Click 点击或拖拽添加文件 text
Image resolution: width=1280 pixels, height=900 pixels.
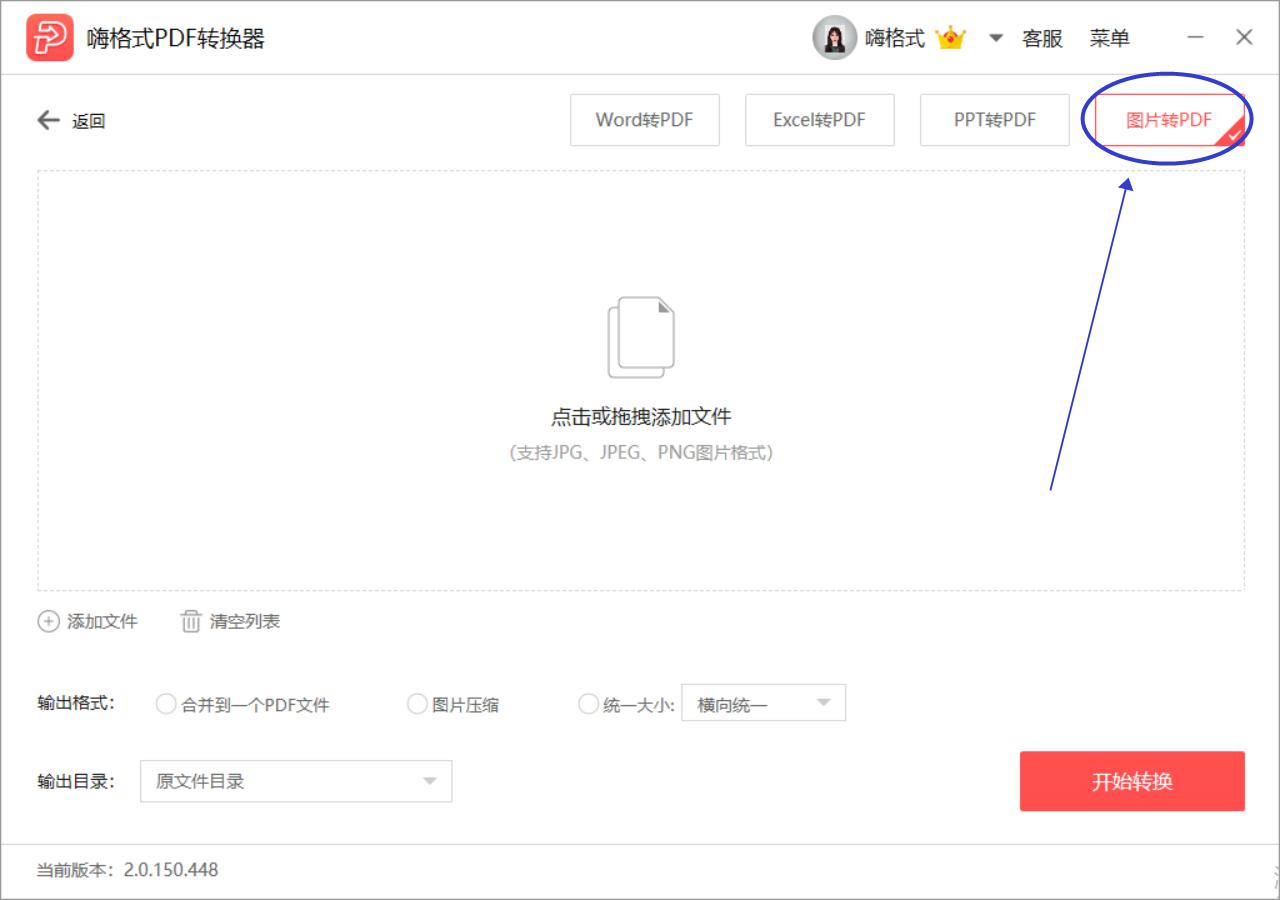[641, 417]
